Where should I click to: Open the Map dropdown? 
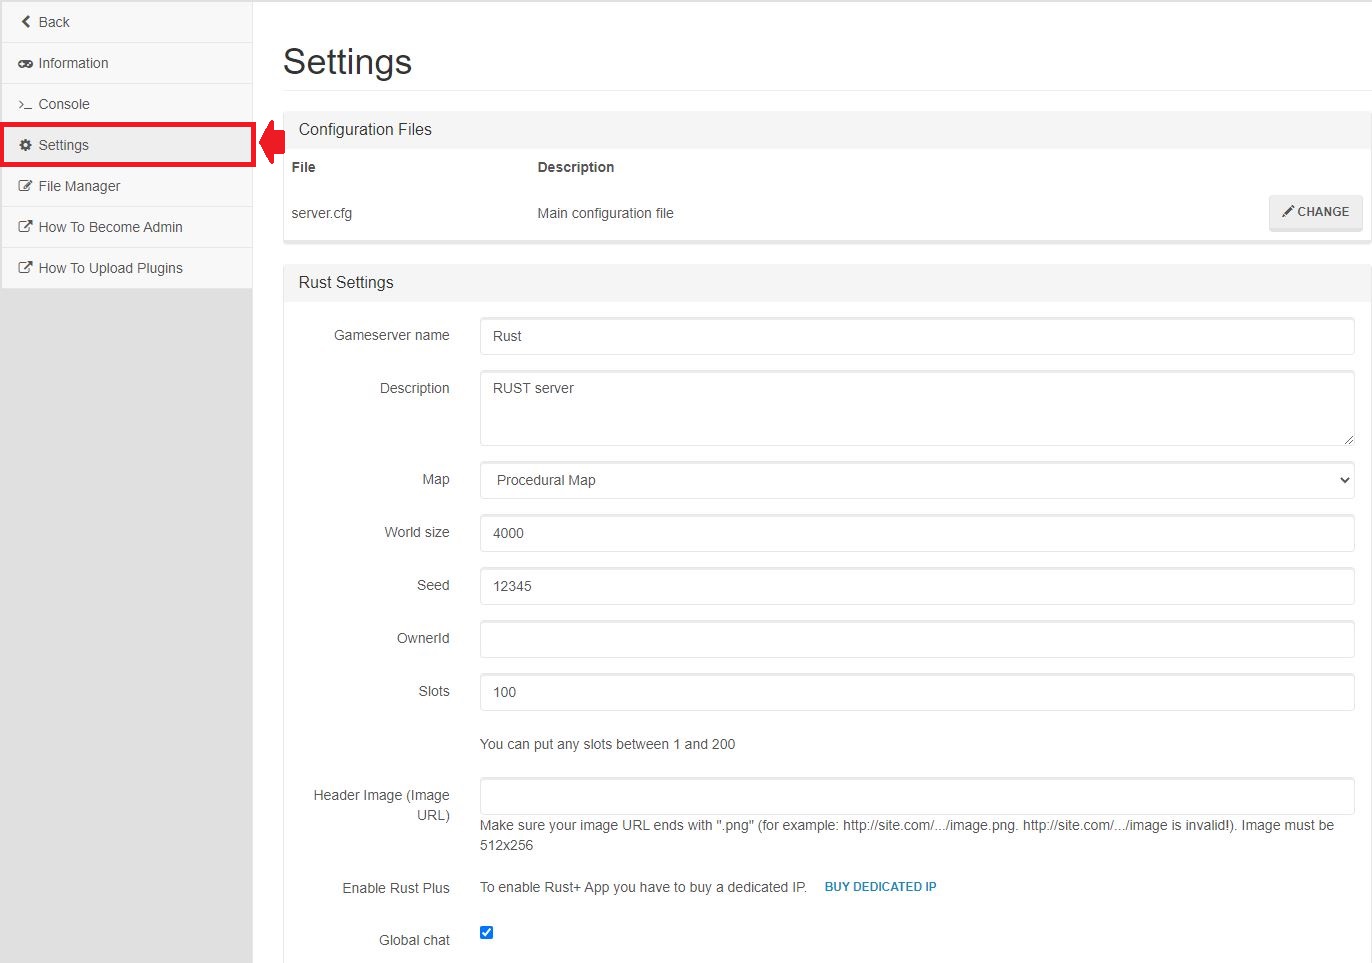pyautogui.click(x=917, y=480)
